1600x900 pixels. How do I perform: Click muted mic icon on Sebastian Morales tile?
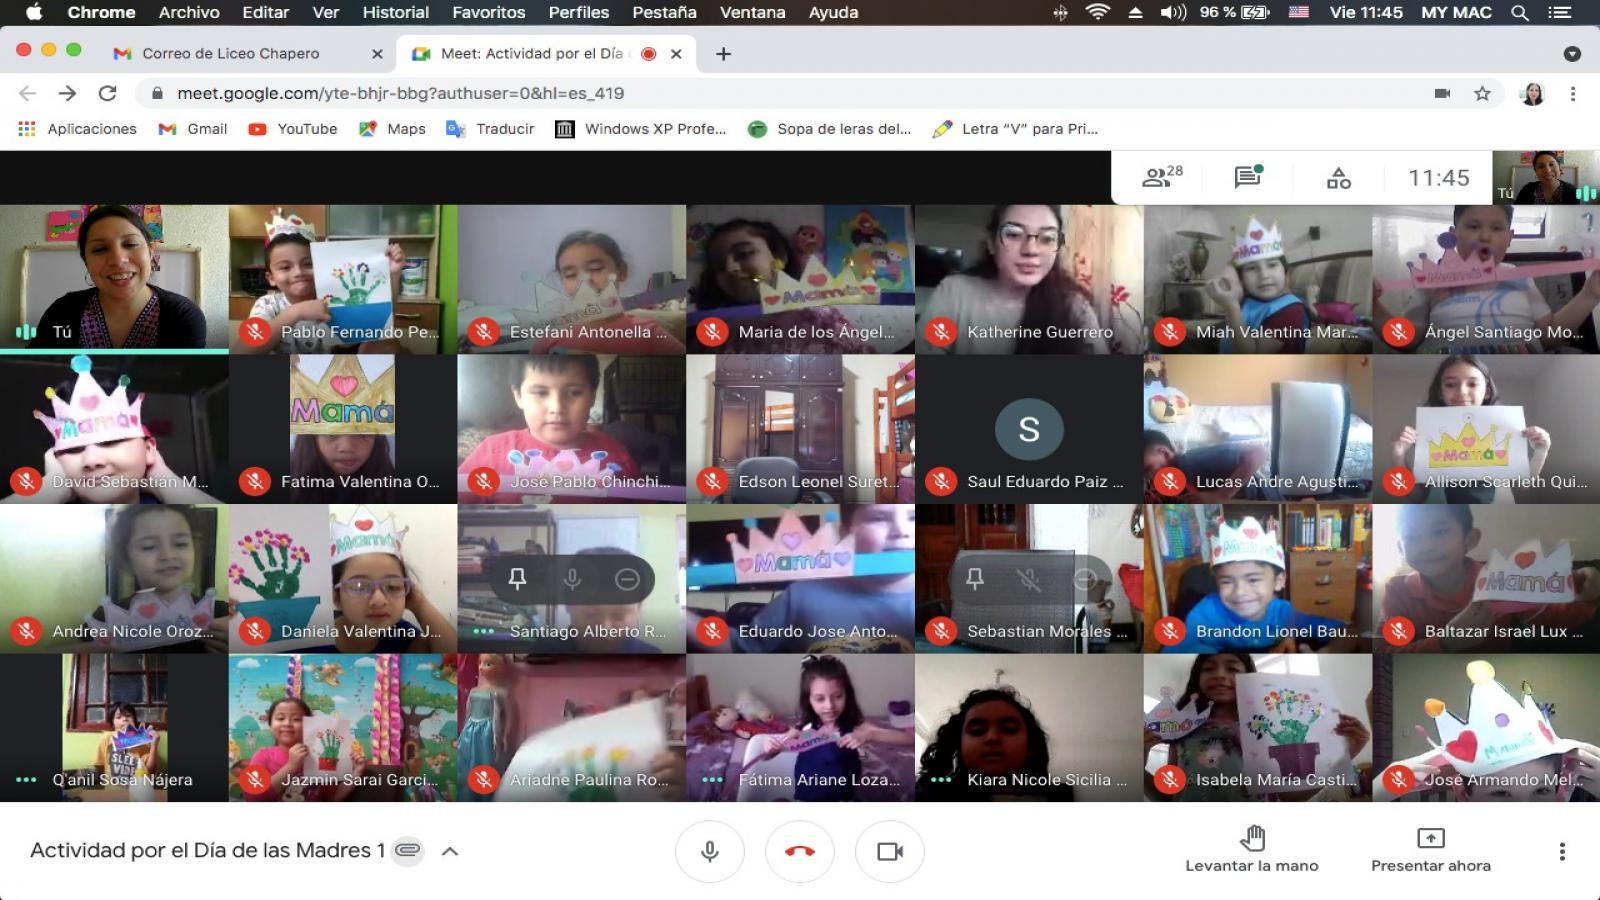pos(1030,578)
